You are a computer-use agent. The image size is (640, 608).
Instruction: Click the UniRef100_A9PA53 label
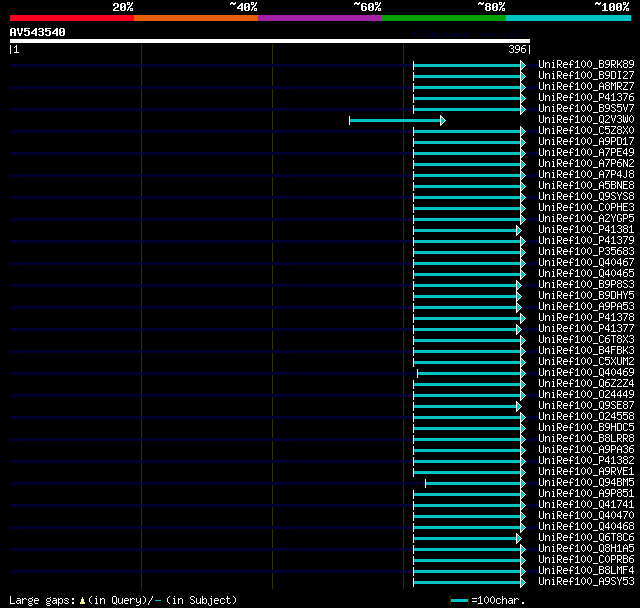click(586, 307)
